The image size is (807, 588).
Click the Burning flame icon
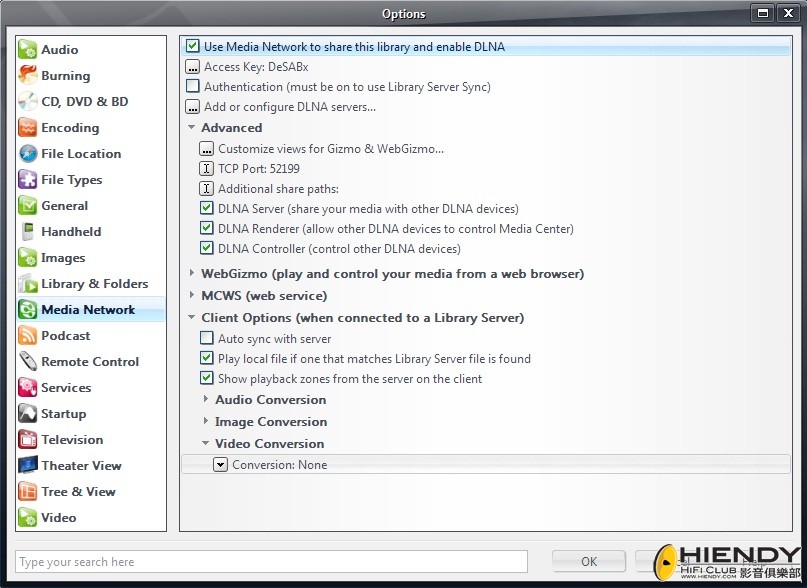(28, 75)
